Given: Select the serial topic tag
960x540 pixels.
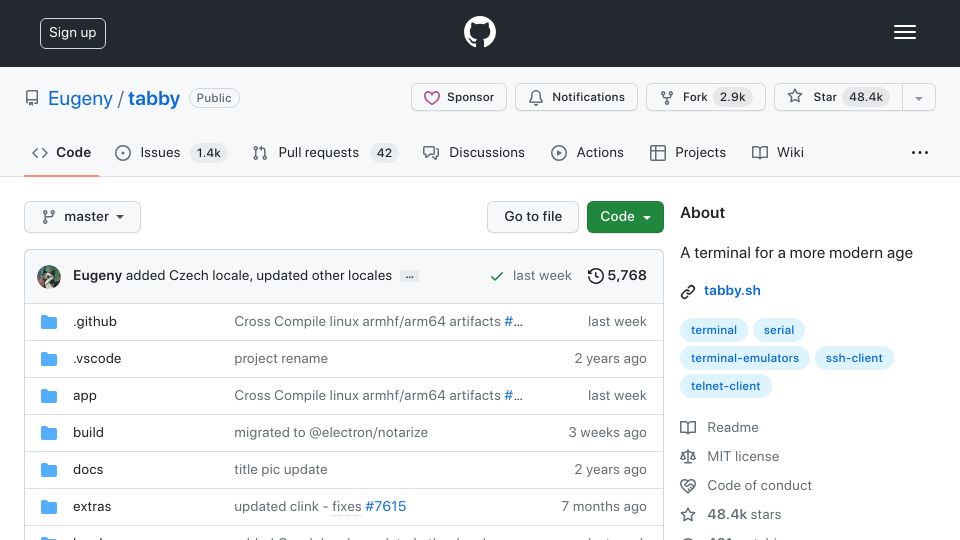Looking at the screenshot, I should click(779, 330).
